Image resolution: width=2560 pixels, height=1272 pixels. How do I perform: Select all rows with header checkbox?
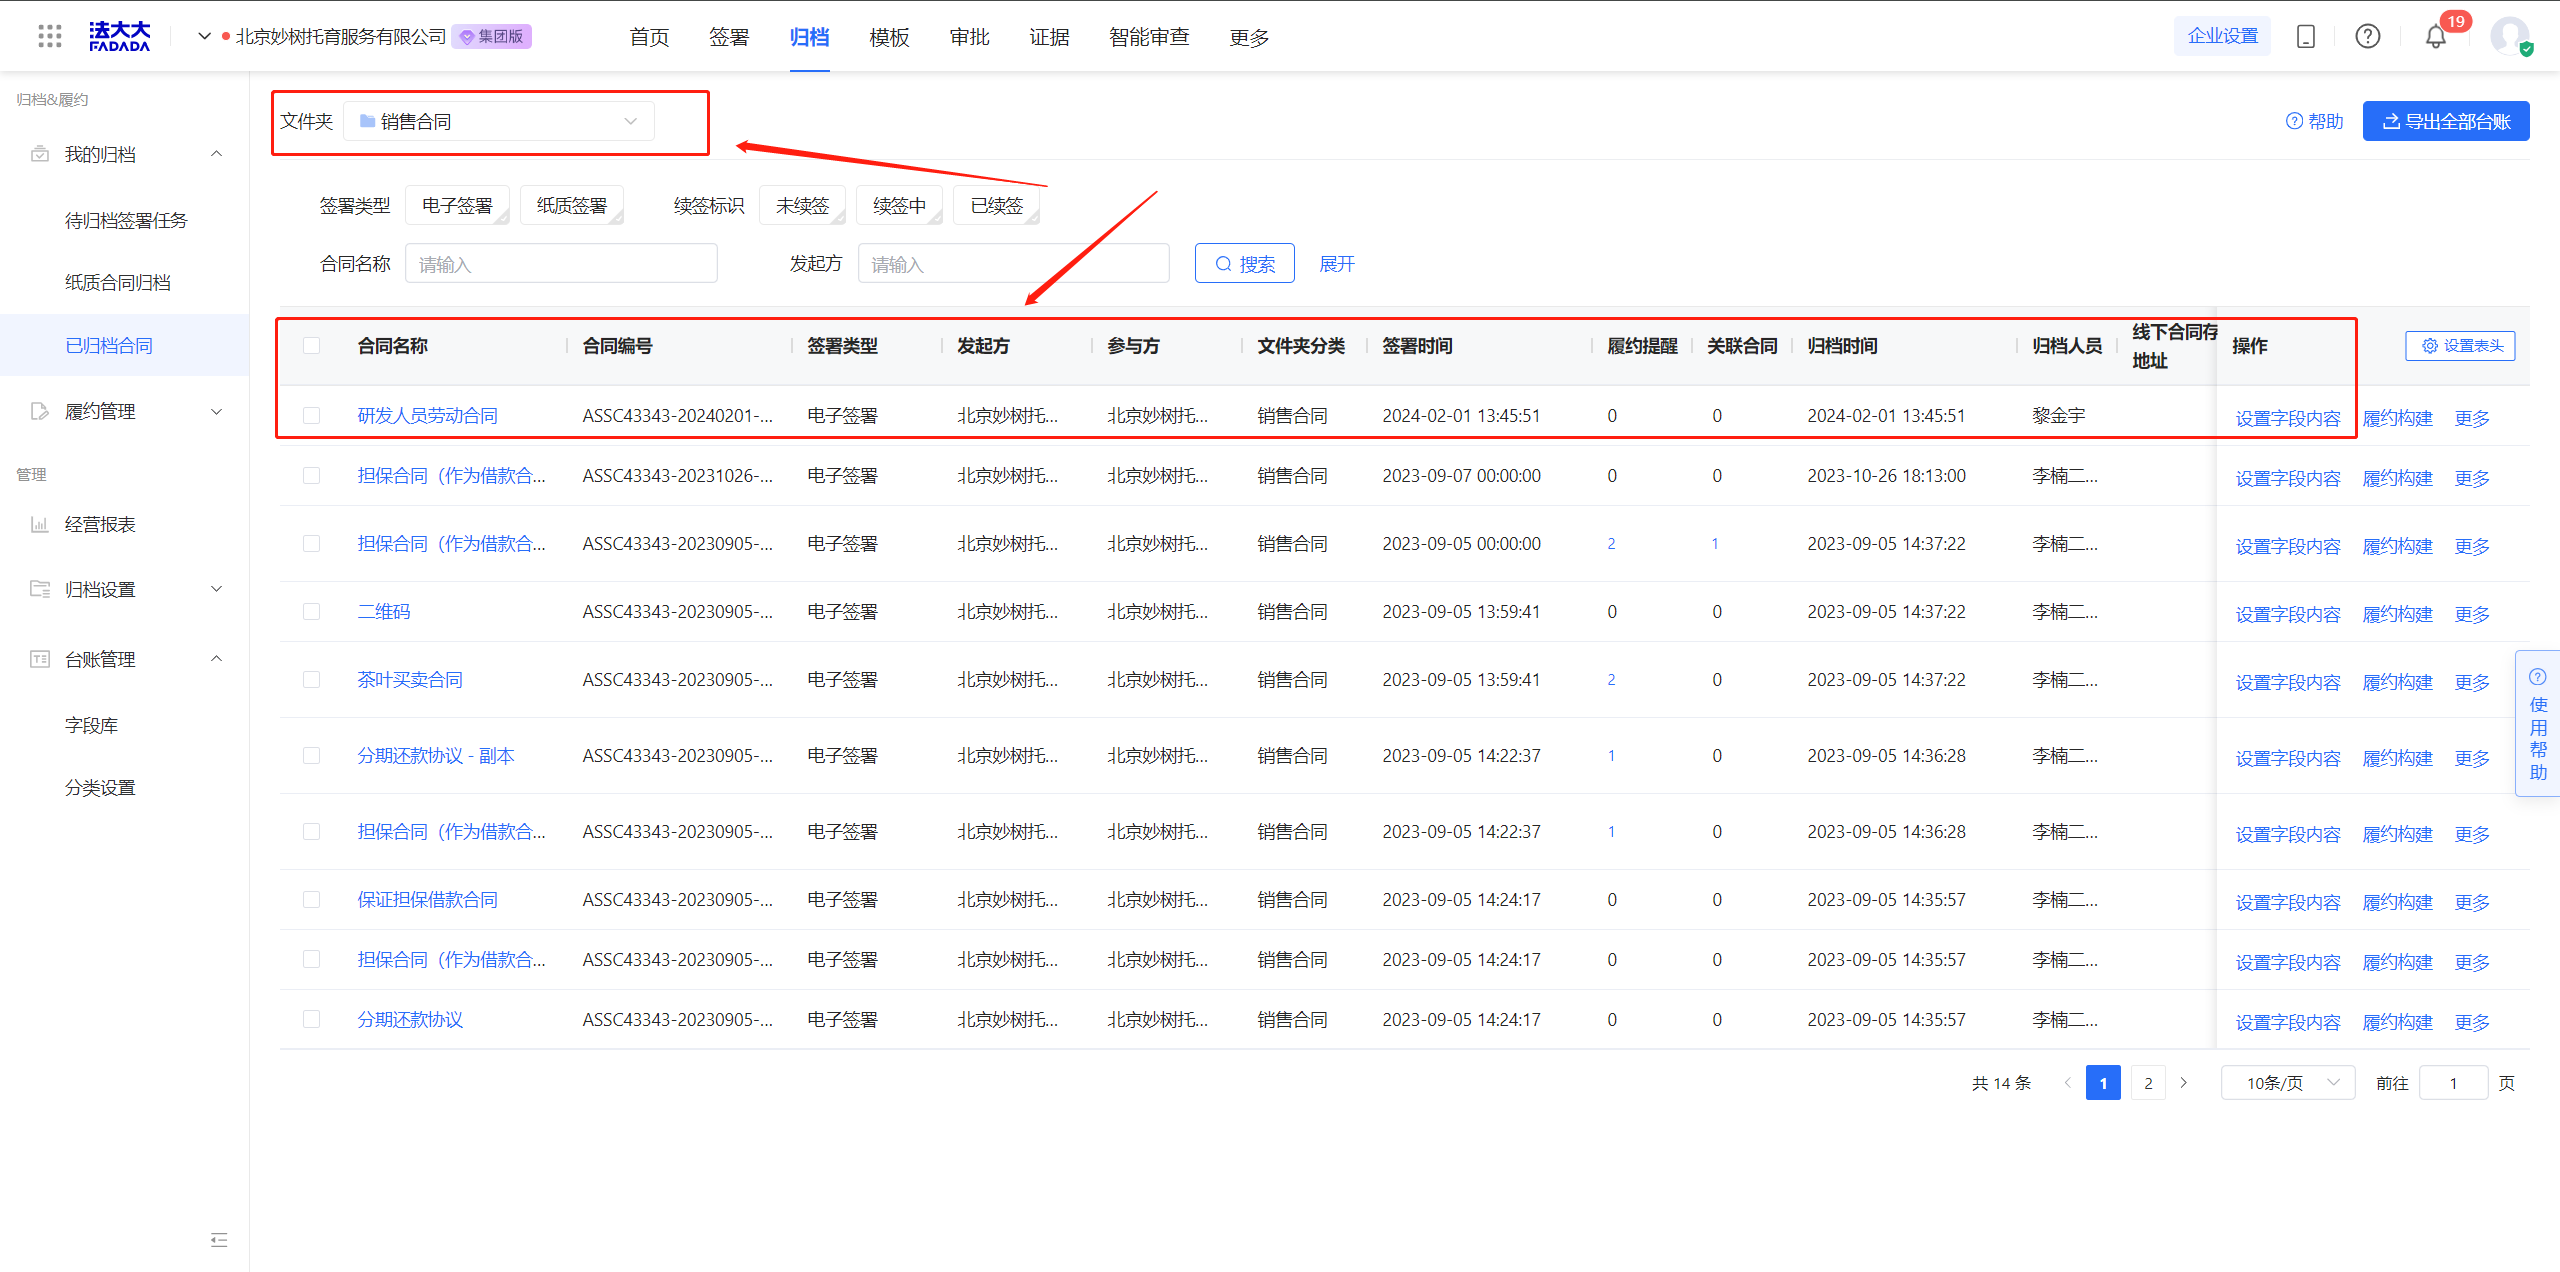click(312, 346)
